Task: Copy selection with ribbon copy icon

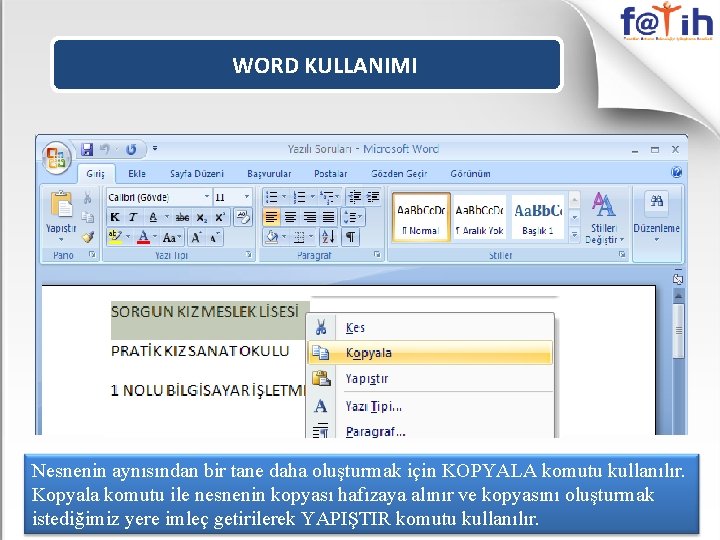Action: click(87, 217)
